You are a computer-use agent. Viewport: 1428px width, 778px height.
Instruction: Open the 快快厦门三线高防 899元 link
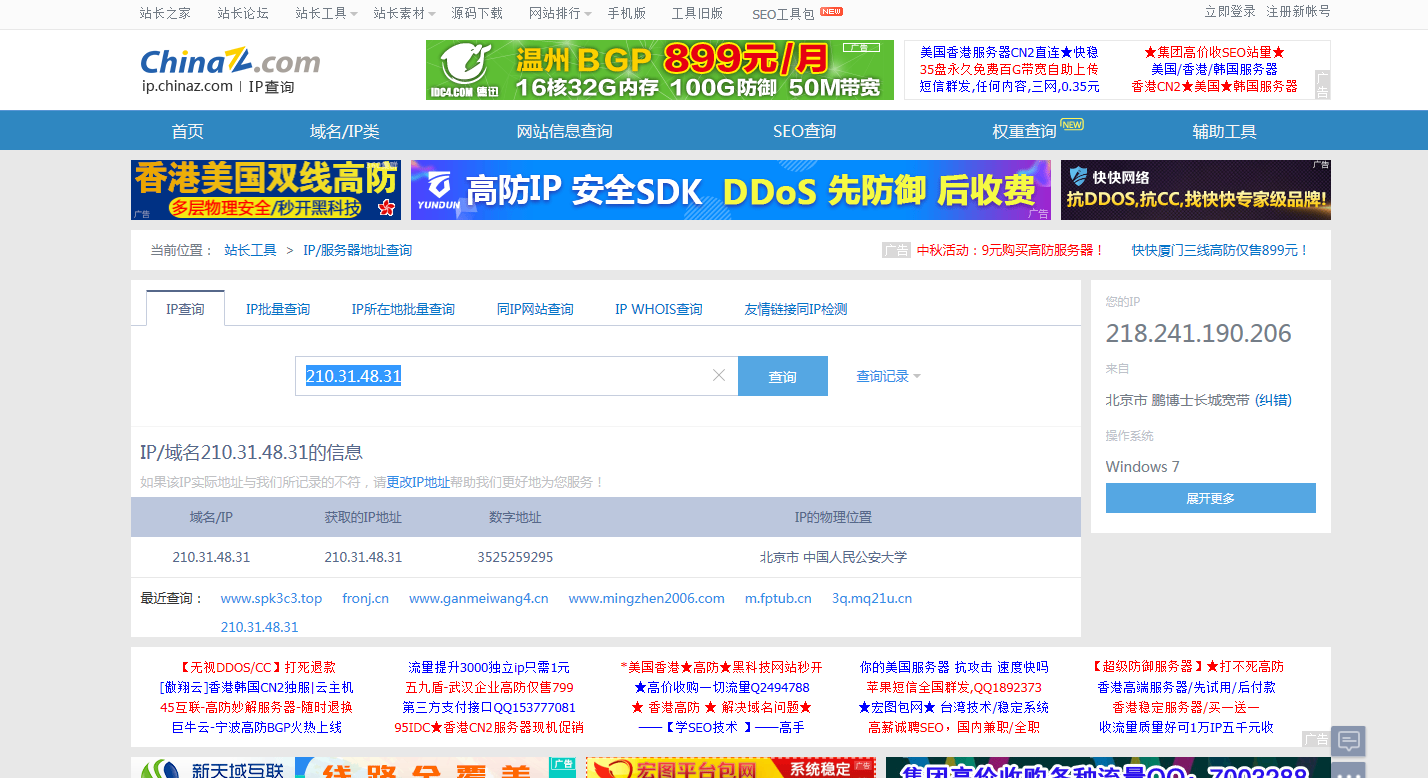point(1221,250)
